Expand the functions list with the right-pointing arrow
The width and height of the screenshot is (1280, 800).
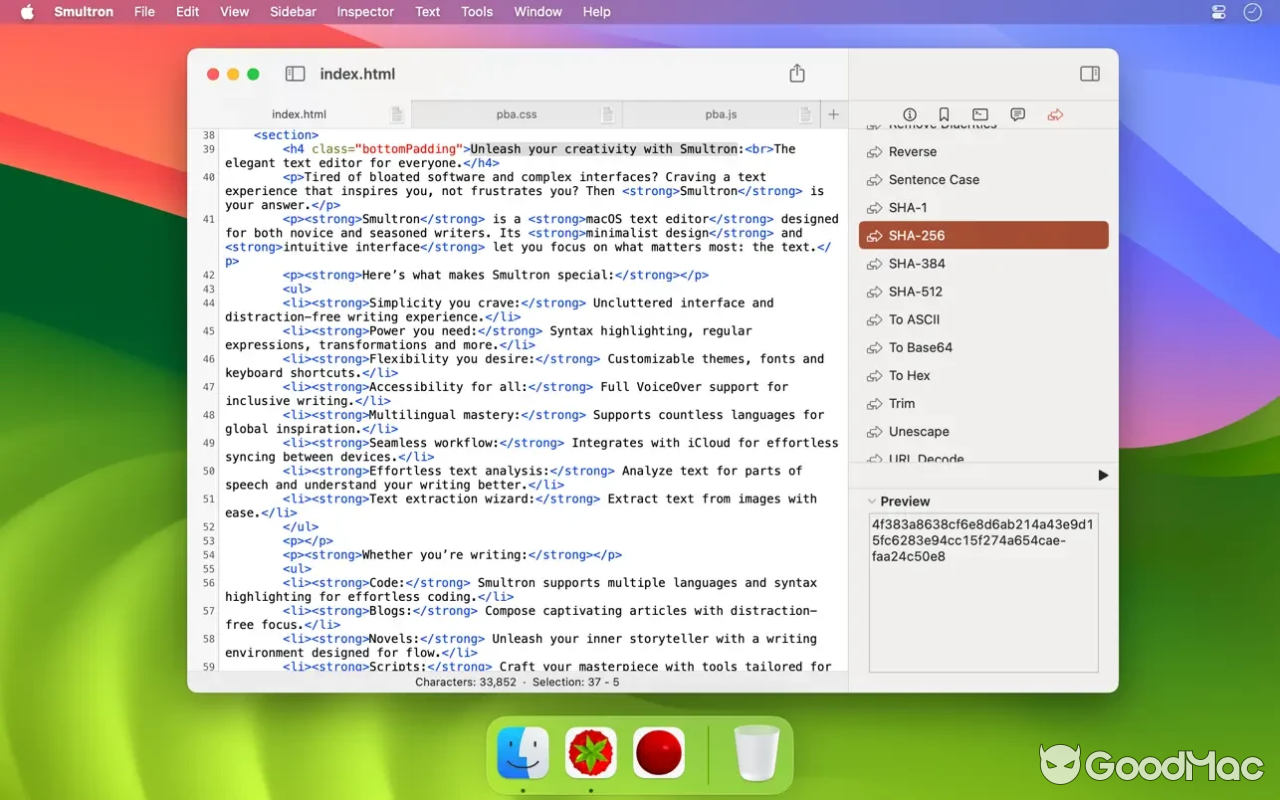click(x=1103, y=475)
